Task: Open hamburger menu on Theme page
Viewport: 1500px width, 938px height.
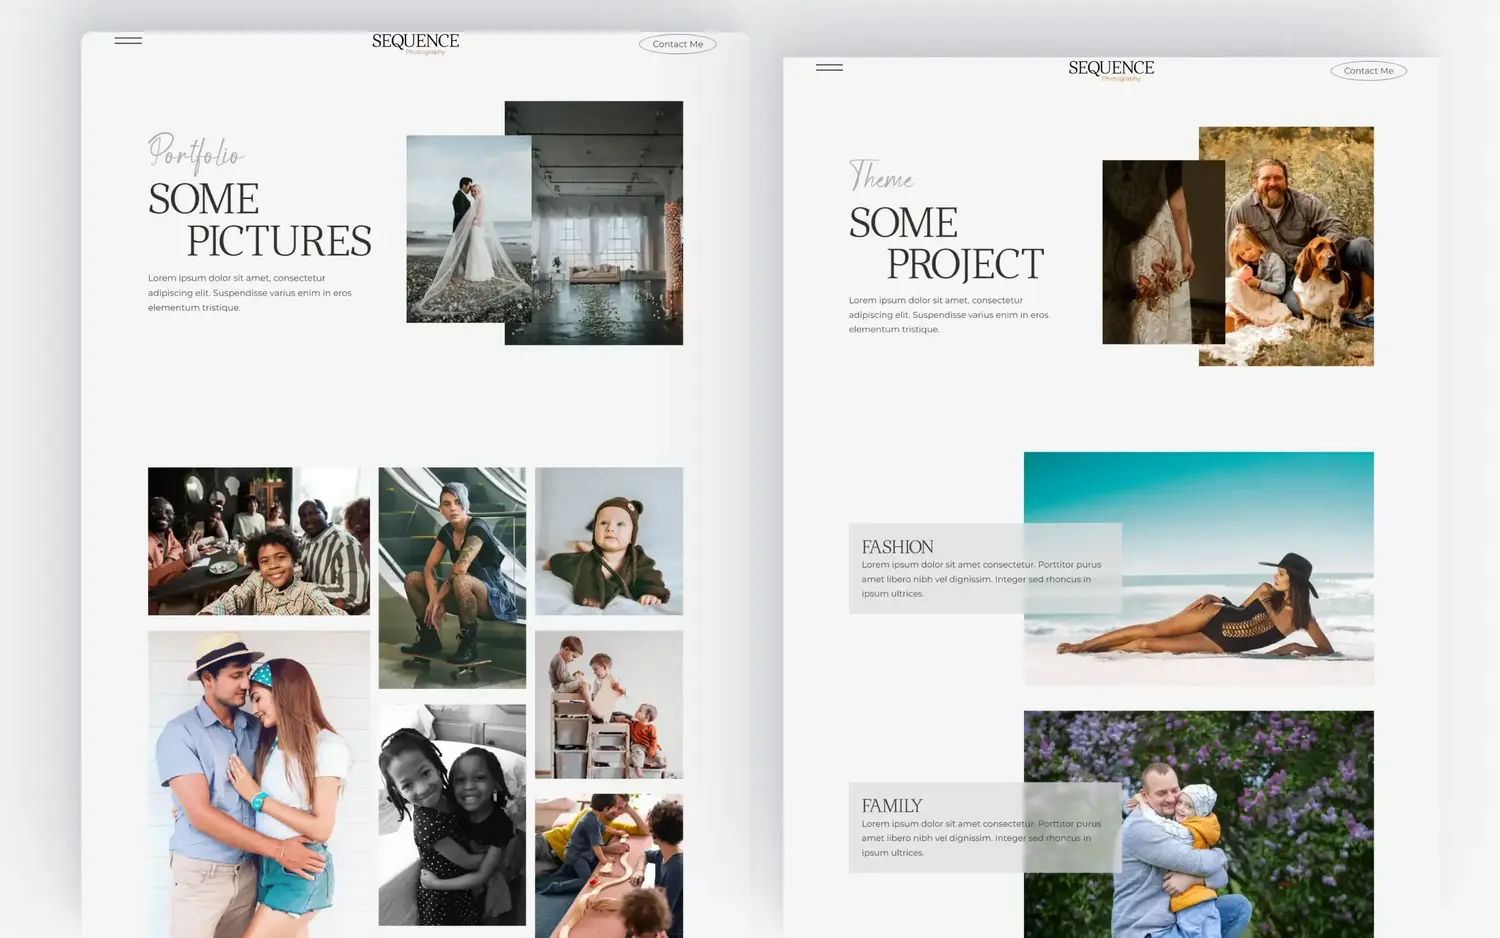Action: (x=829, y=68)
